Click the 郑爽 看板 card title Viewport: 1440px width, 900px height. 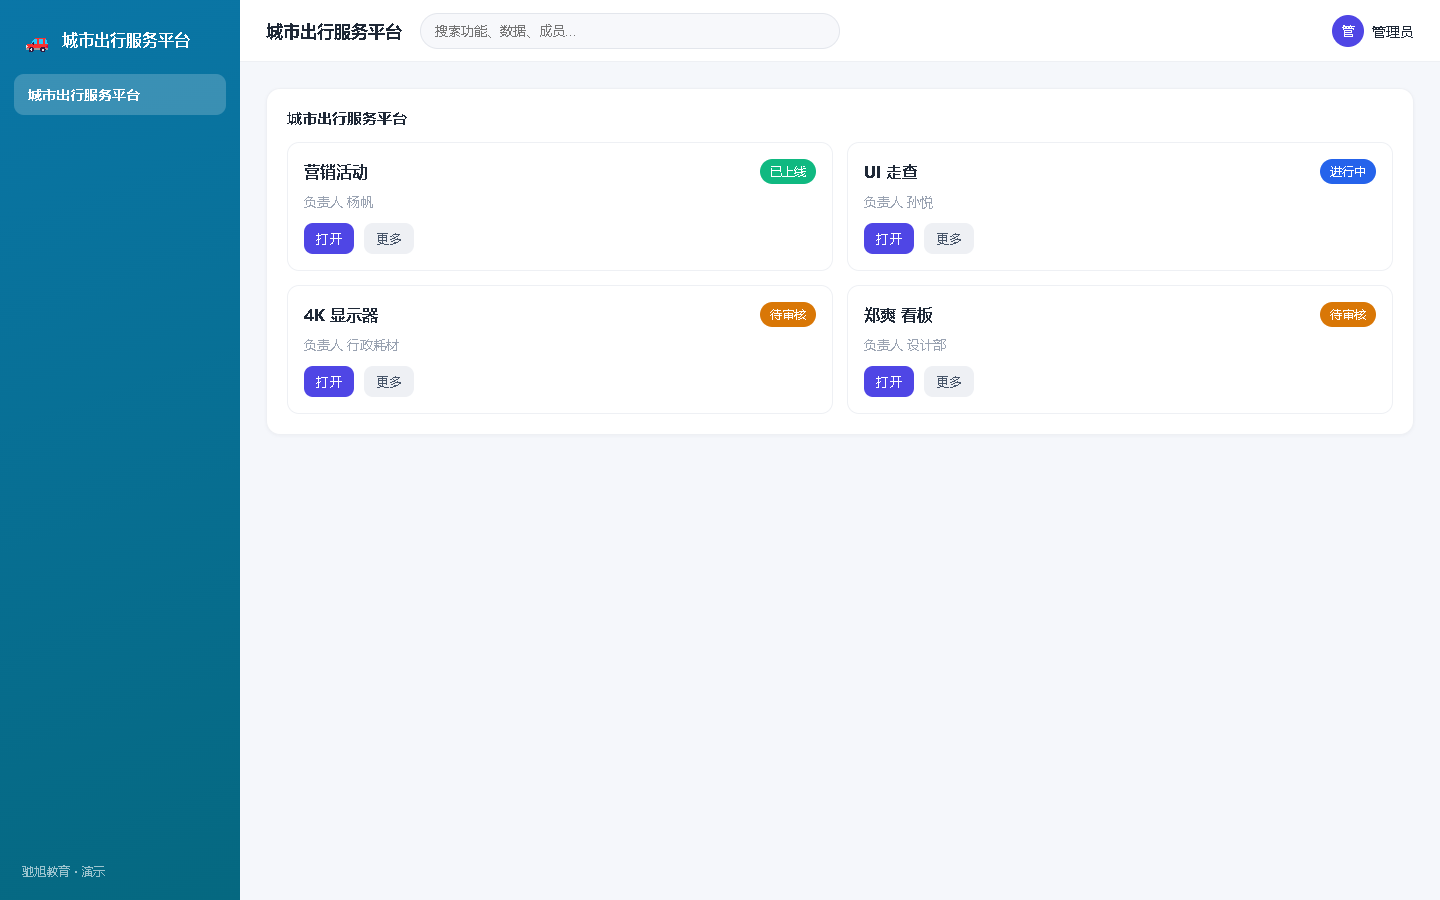(x=898, y=315)
